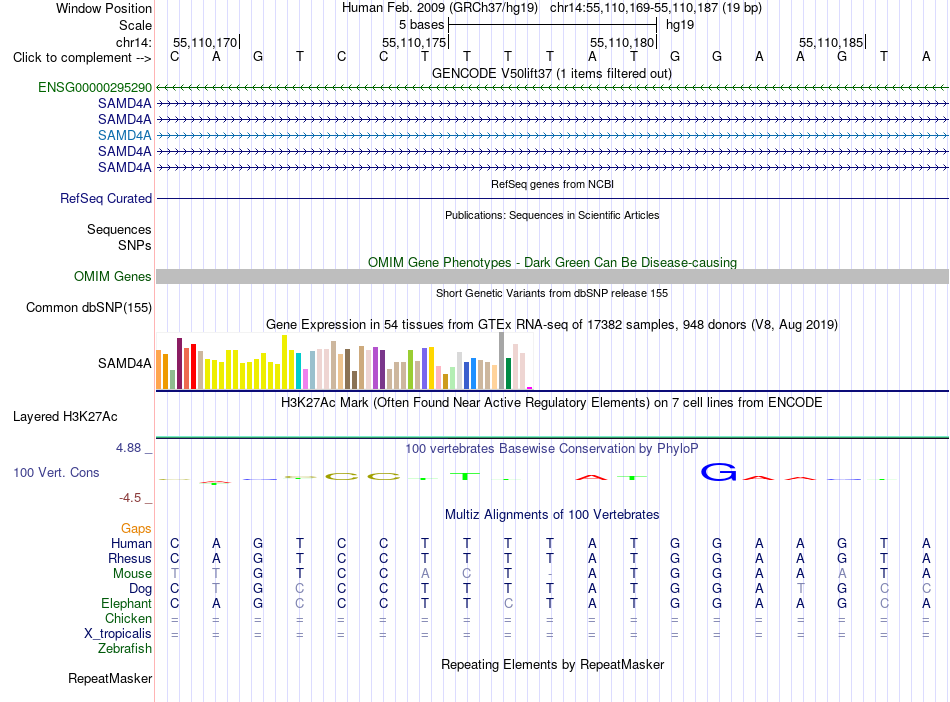Click the RepeatMasker track label
950x702 pixels.
coord(110,678)
